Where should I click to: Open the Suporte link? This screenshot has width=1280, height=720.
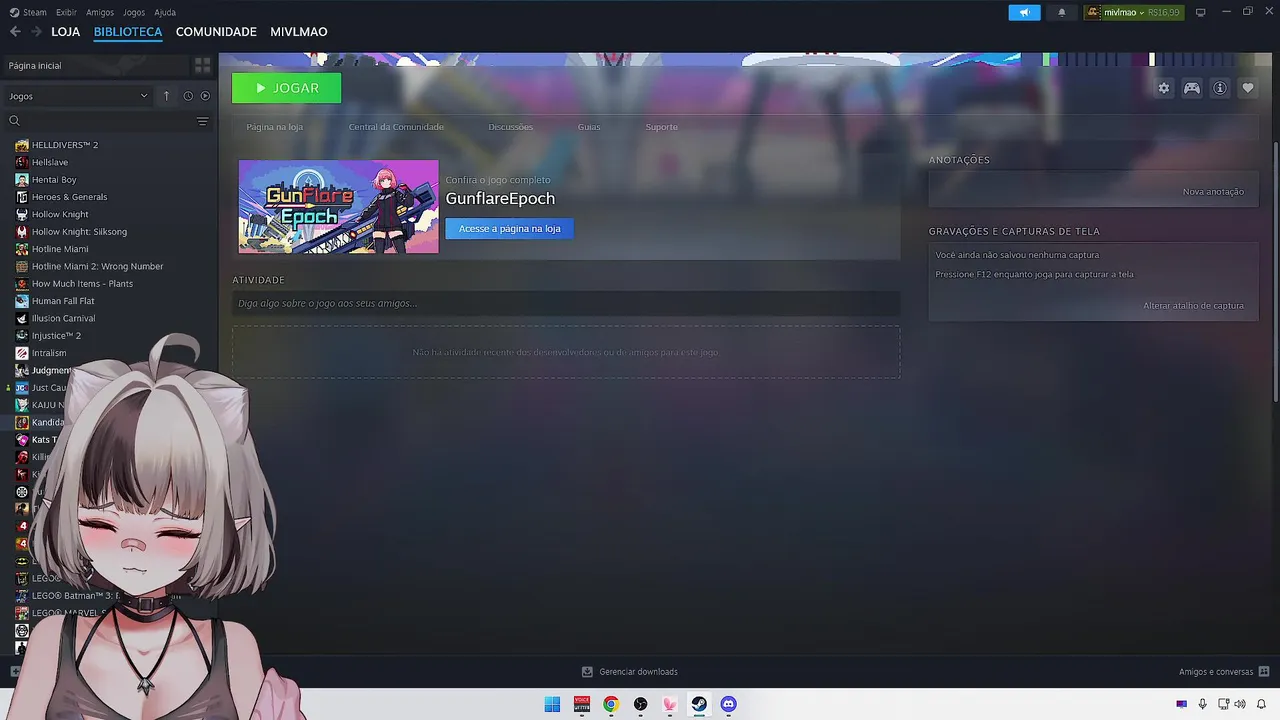pos(662,127)
